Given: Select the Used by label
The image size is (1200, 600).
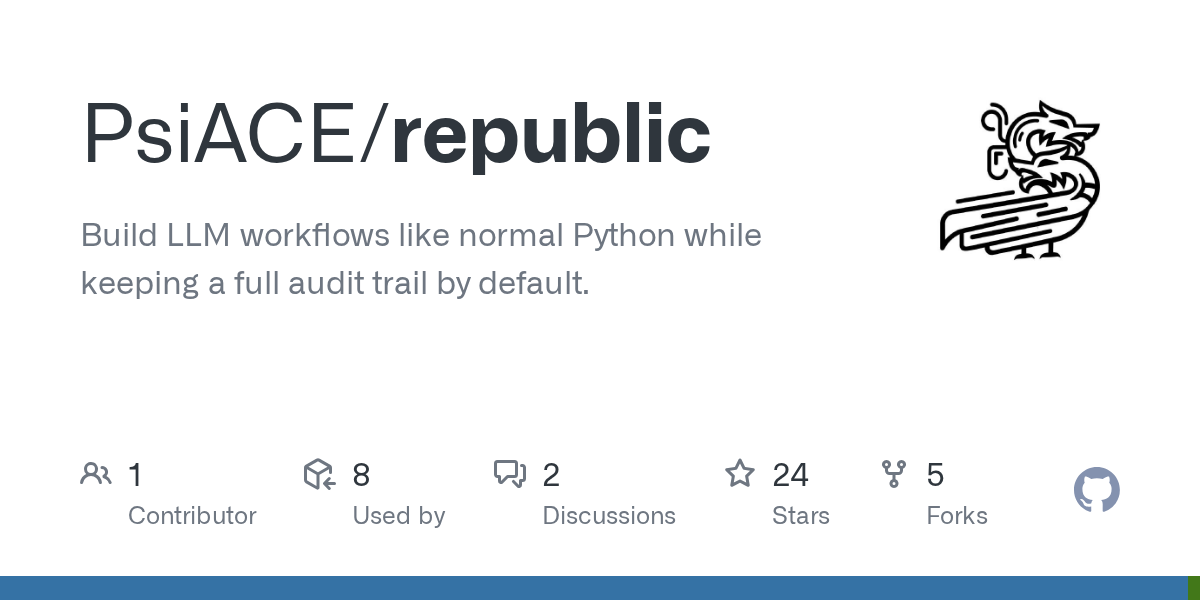Looking at the screenshot, I should [x=398, y=516].
